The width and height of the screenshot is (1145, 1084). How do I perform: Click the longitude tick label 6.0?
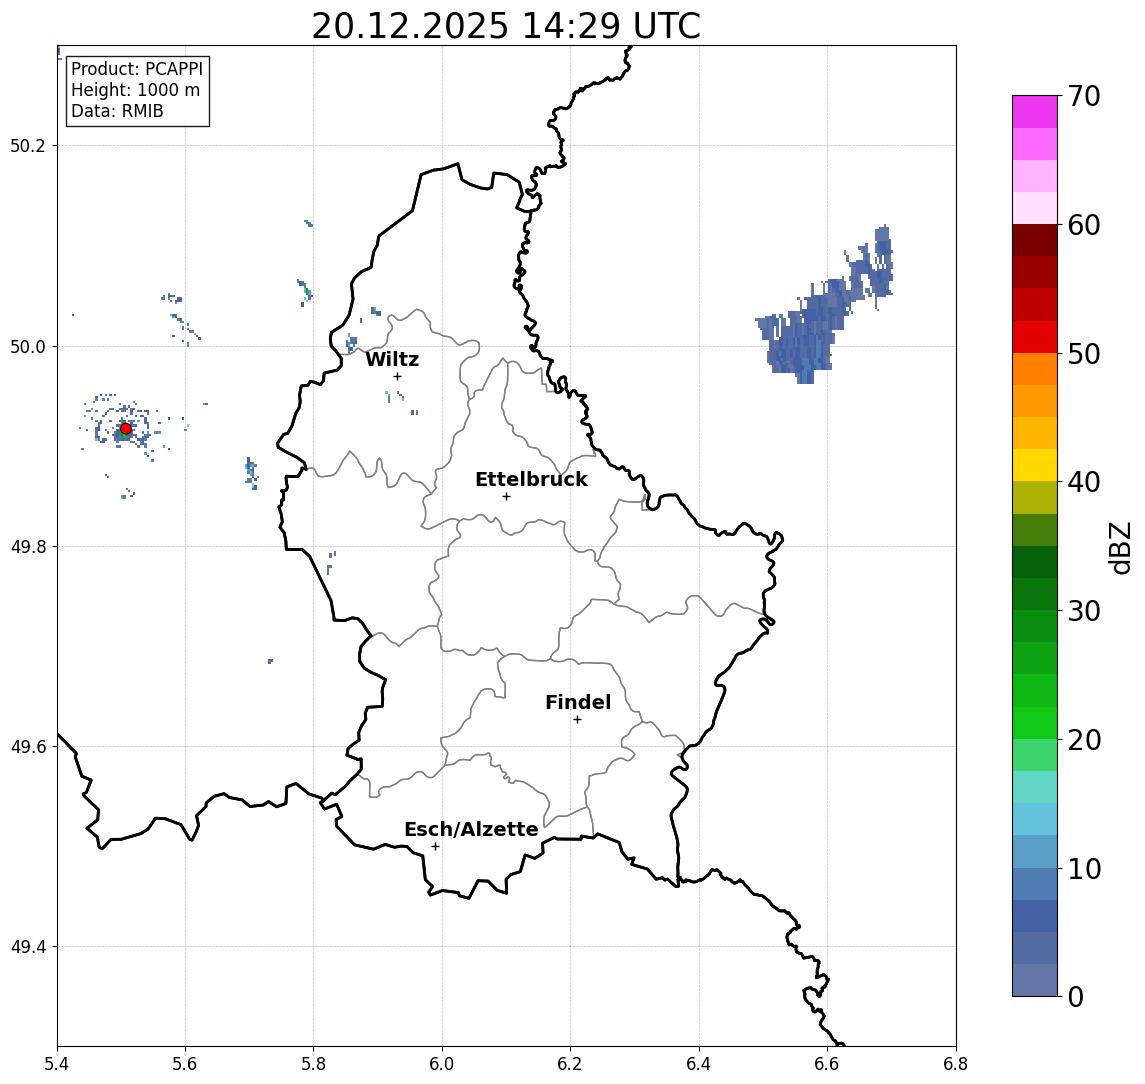point(442,1064)
